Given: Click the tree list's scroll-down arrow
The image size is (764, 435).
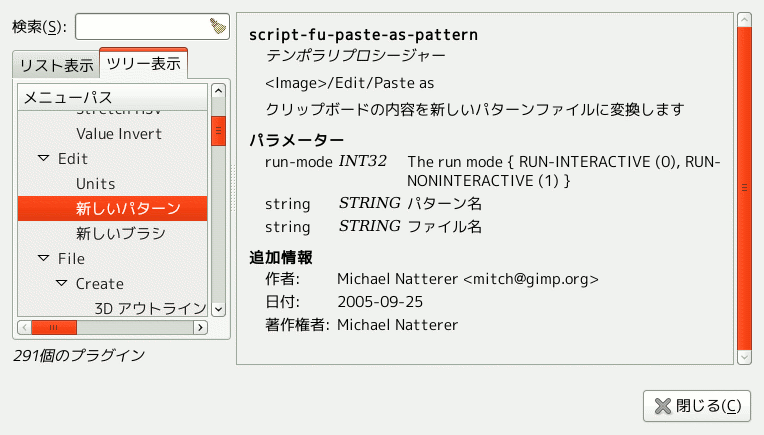Looking at the screenshot, I should point(218,306).
